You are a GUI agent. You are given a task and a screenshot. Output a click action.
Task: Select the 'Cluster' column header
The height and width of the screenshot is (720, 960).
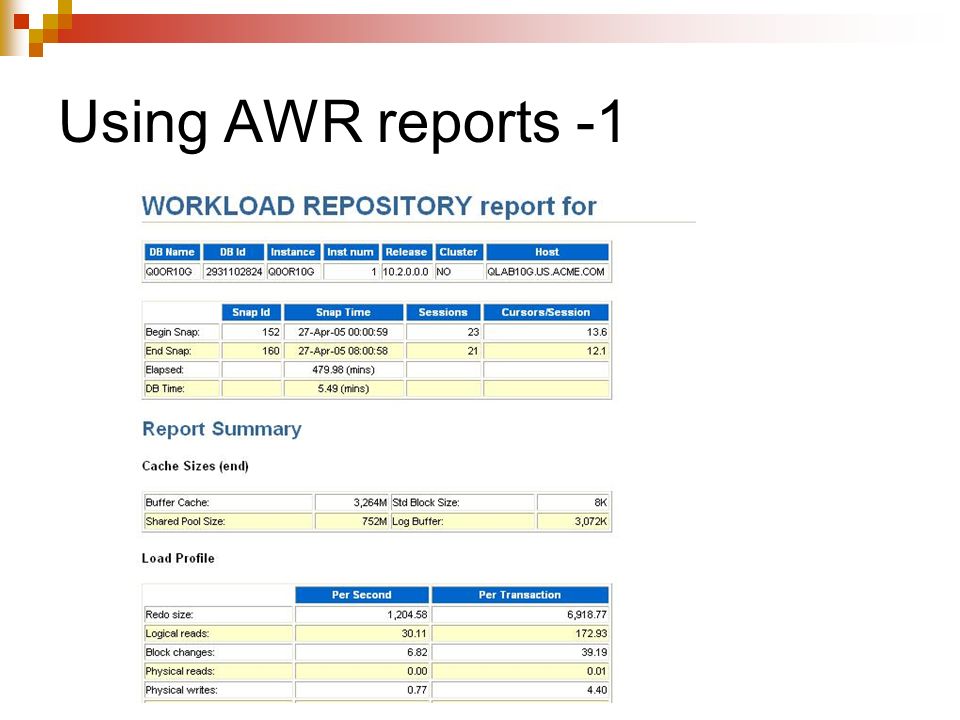pyautogui.click(x=458, y=252)
